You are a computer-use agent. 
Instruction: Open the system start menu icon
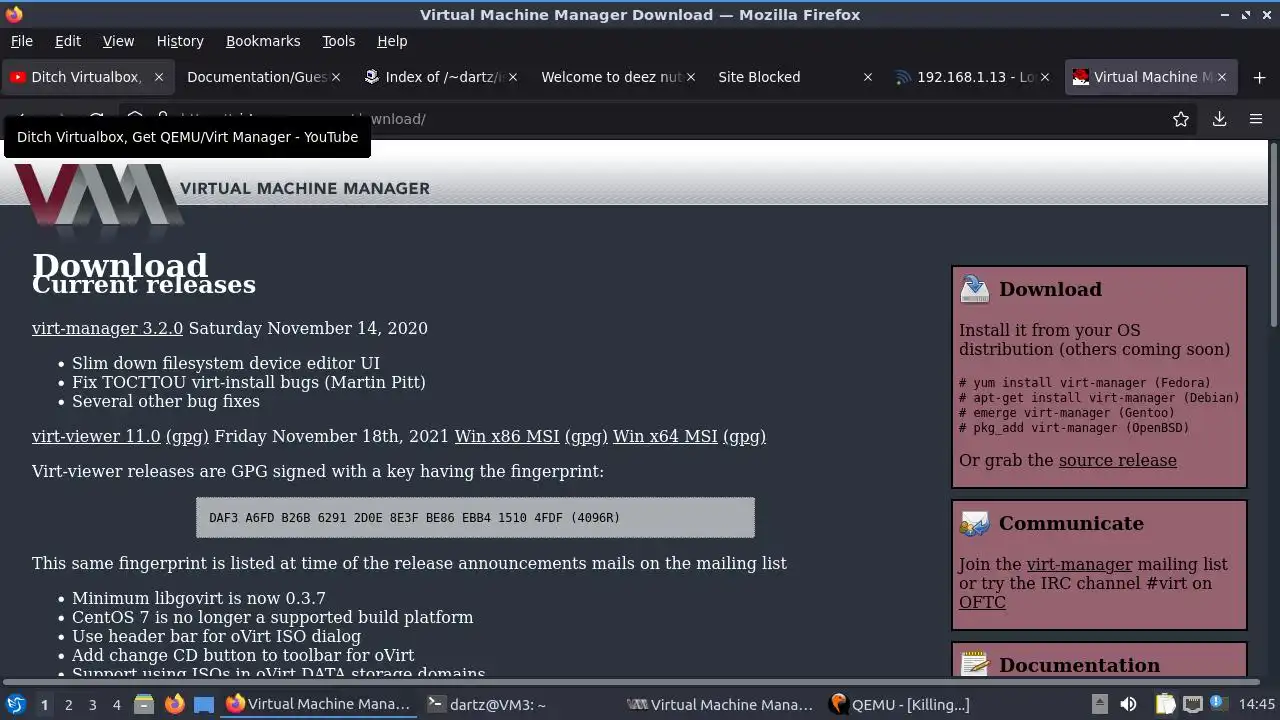click(x=15, y=704)
